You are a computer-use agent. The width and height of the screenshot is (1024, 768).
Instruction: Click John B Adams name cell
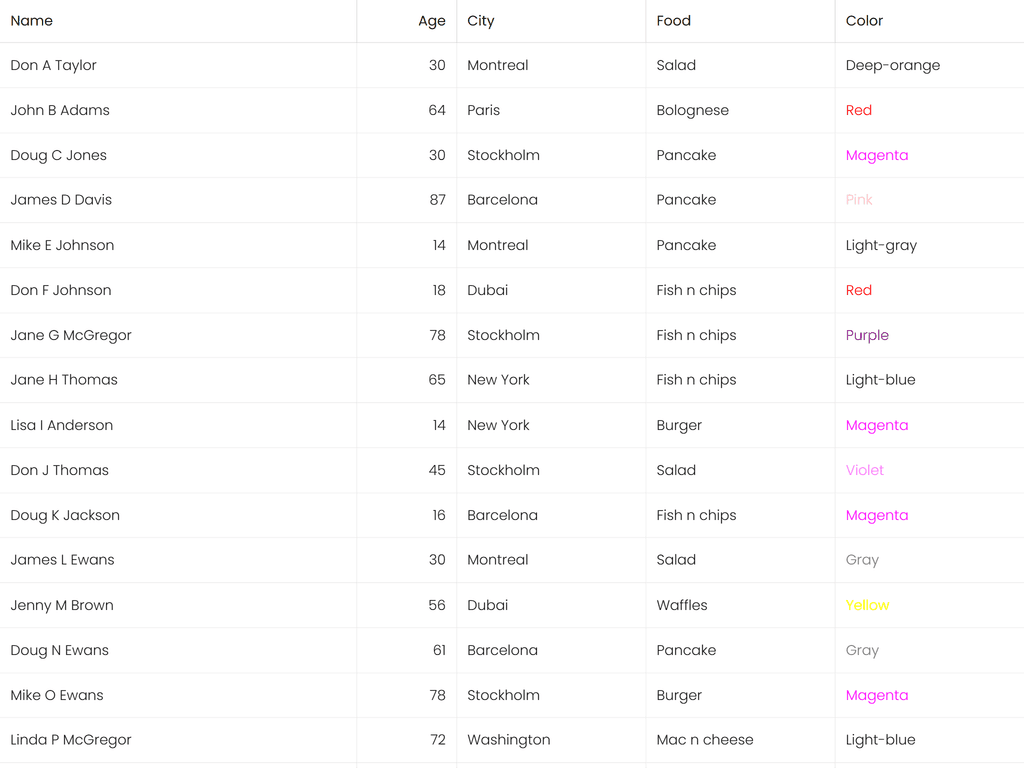click(x=60, y=111)
